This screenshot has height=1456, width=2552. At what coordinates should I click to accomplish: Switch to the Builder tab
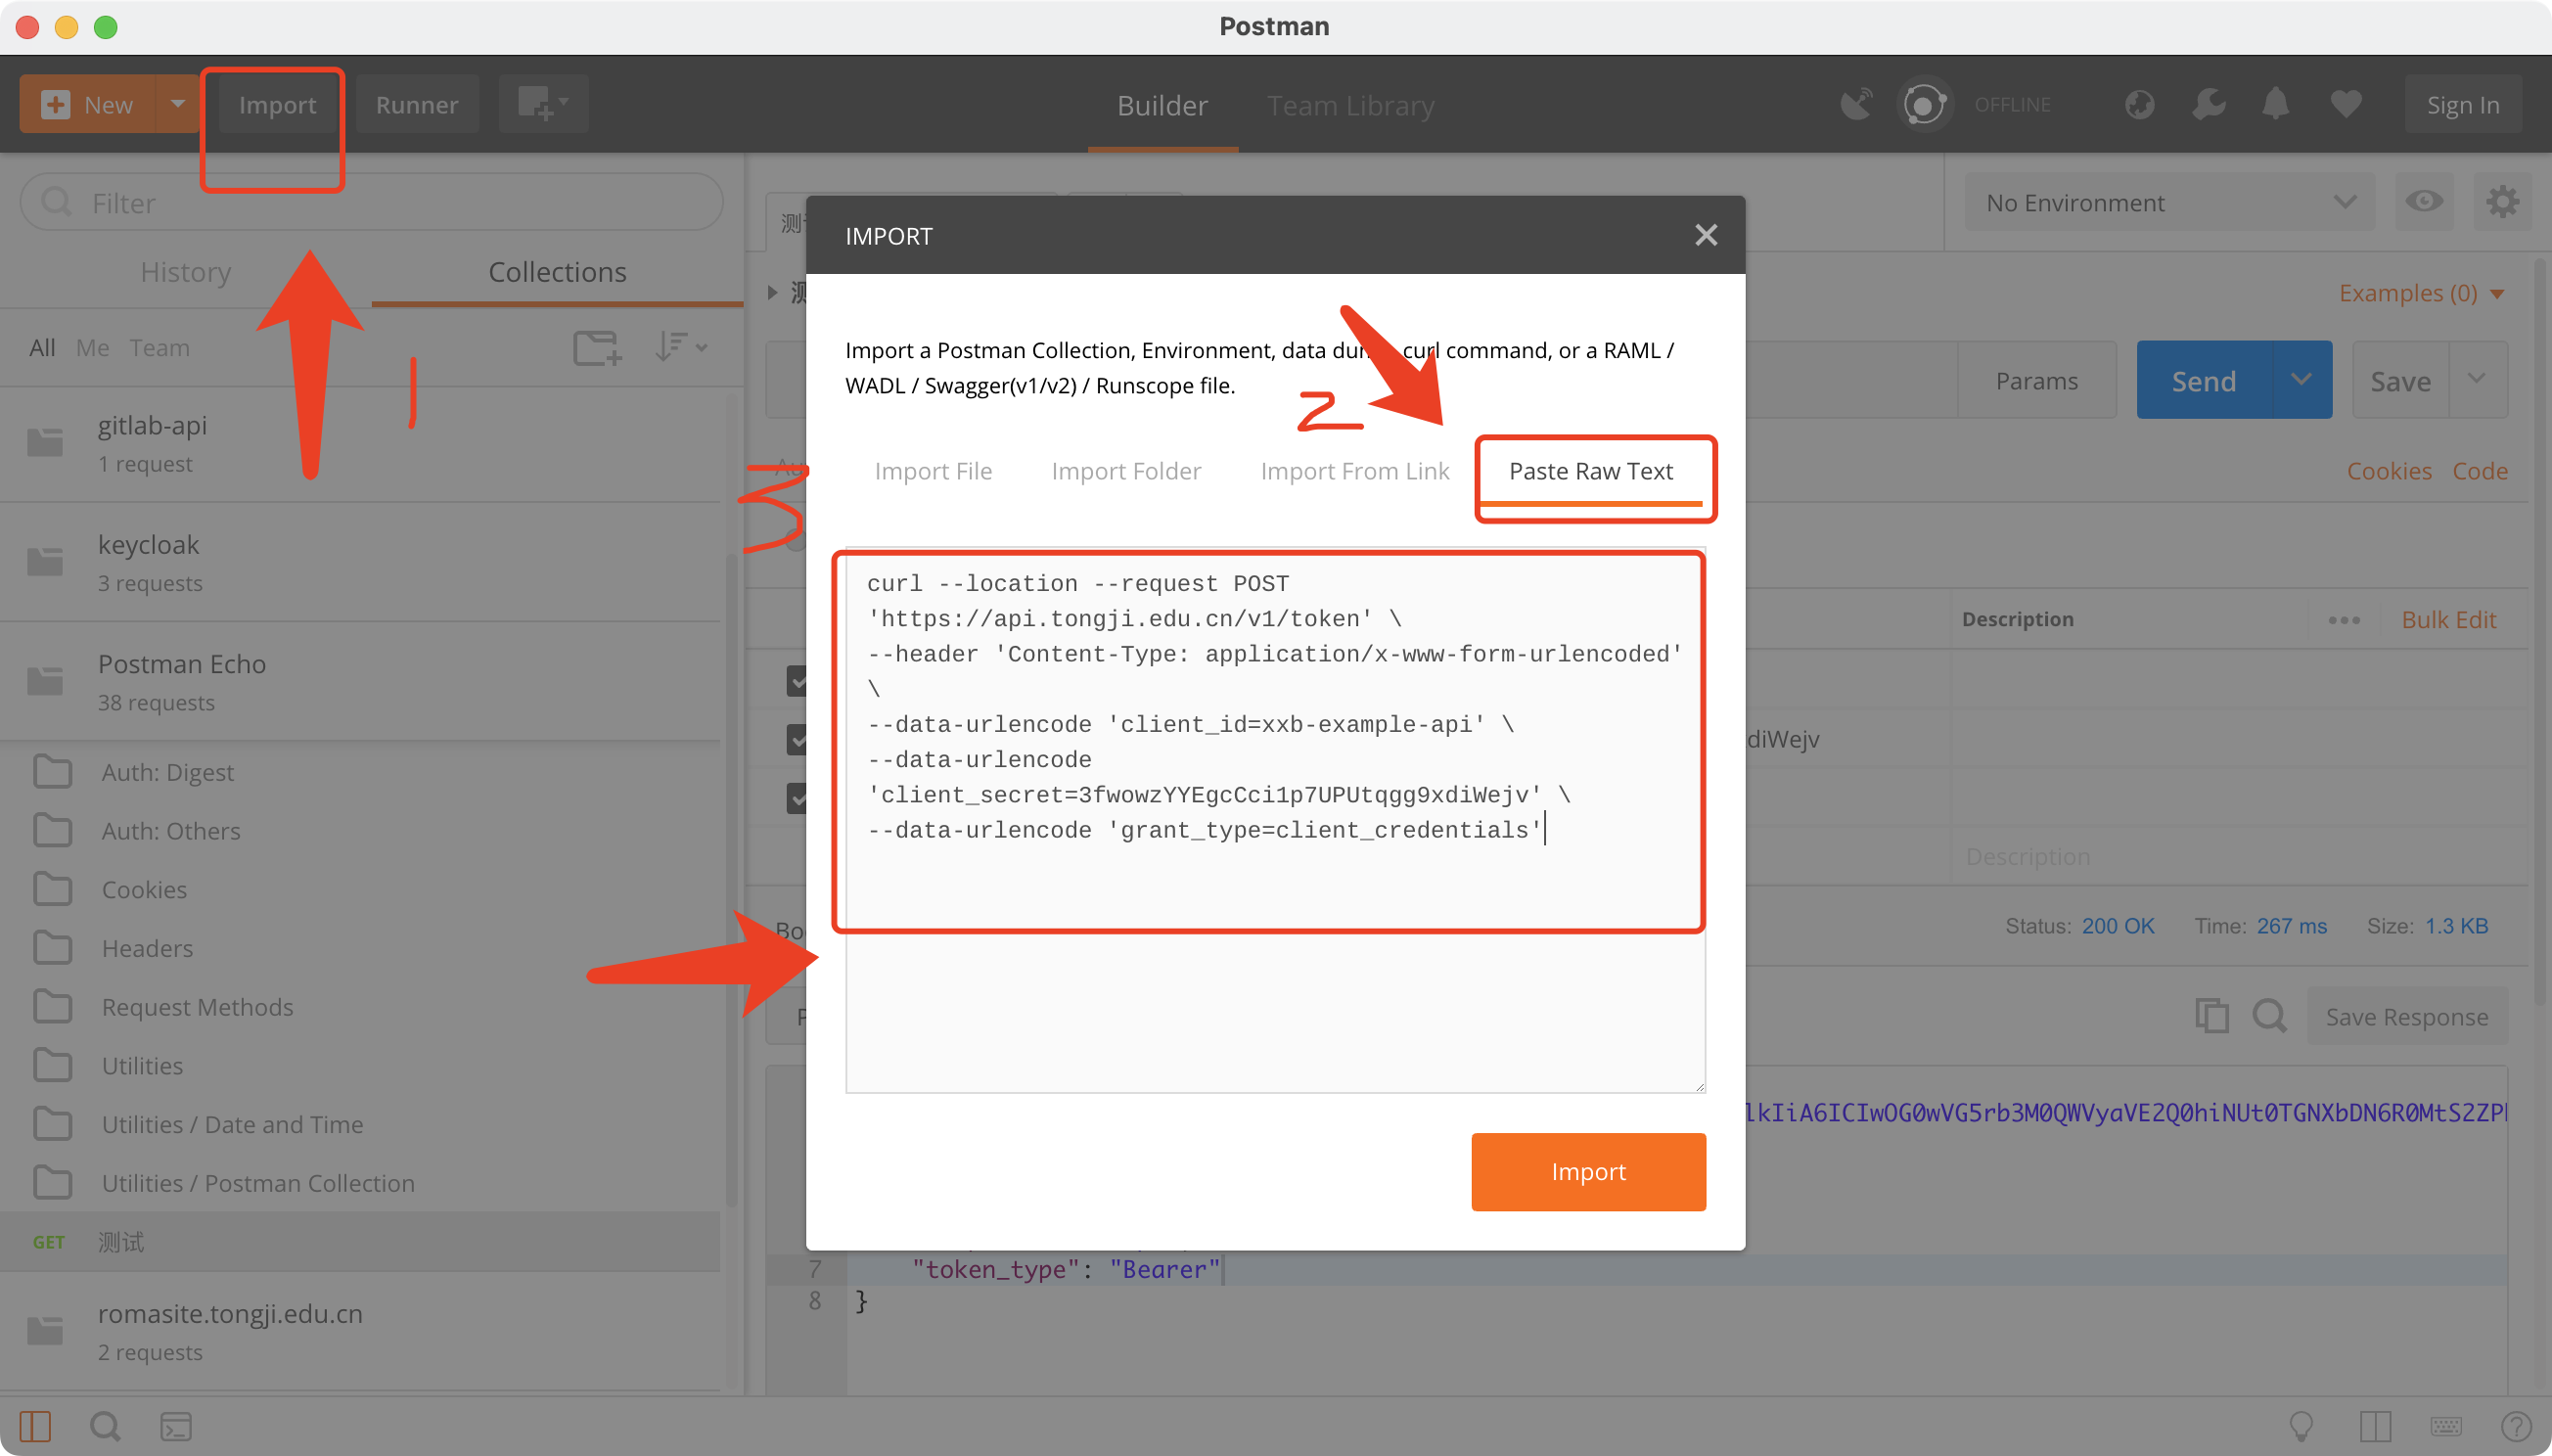pos(1162,105)
